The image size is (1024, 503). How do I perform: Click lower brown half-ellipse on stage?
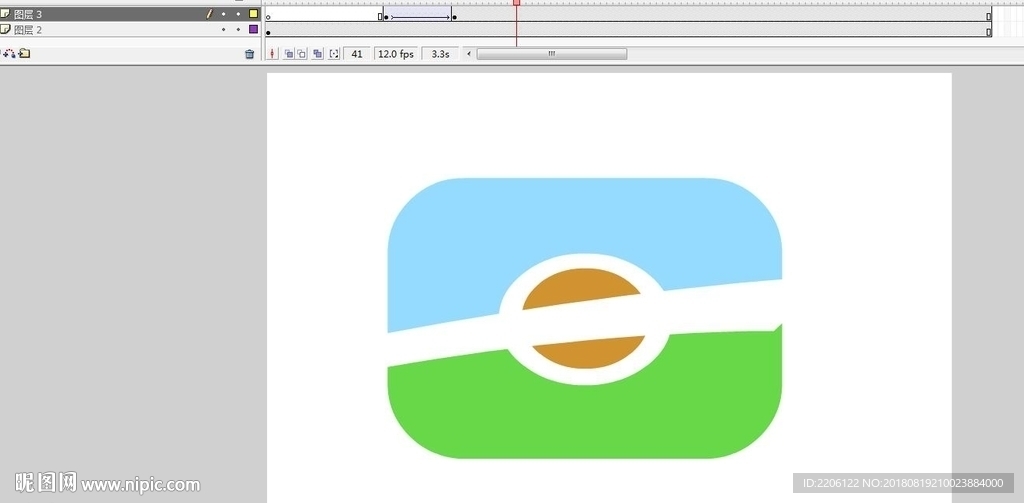click(590, 354)
